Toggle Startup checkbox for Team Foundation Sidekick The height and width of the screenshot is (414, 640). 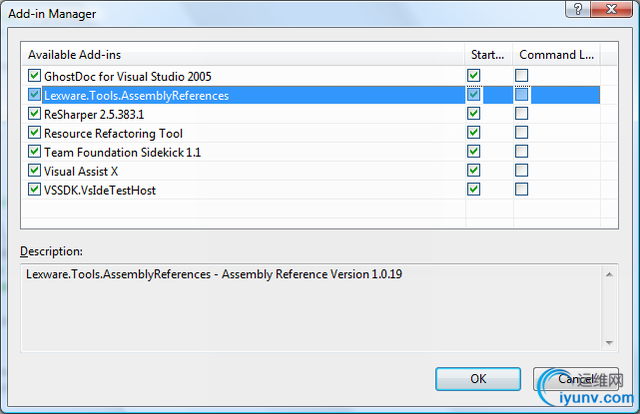pos(473,151)
